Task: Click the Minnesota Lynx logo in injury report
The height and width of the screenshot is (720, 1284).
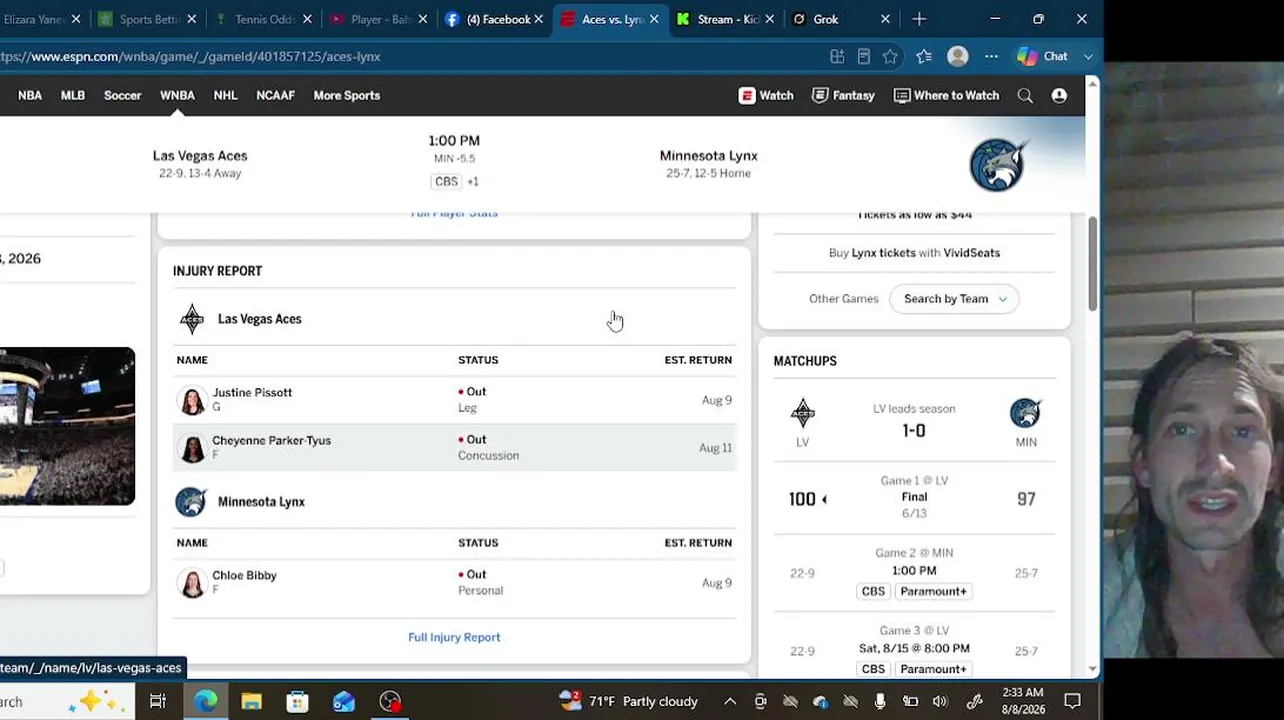Action: tap(191, 502)
